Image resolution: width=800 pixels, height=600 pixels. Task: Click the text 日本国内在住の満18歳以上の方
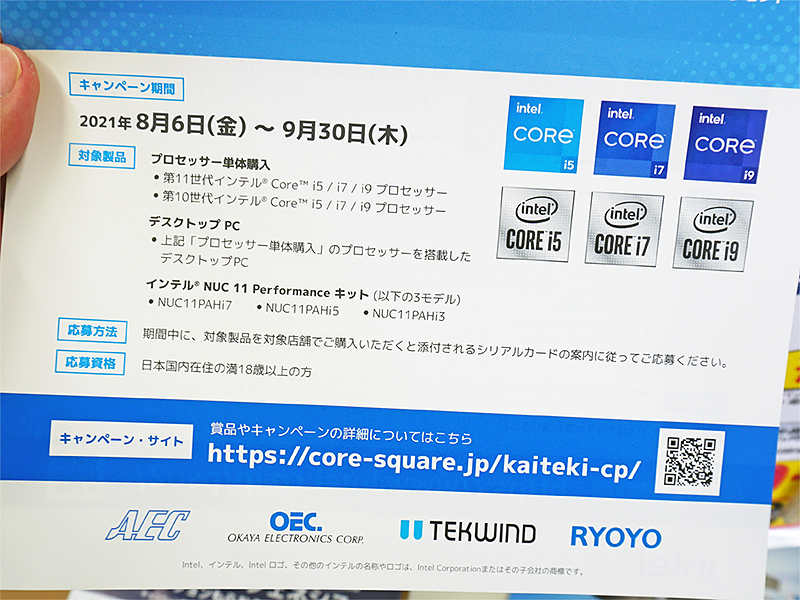(x=227, y=368)
